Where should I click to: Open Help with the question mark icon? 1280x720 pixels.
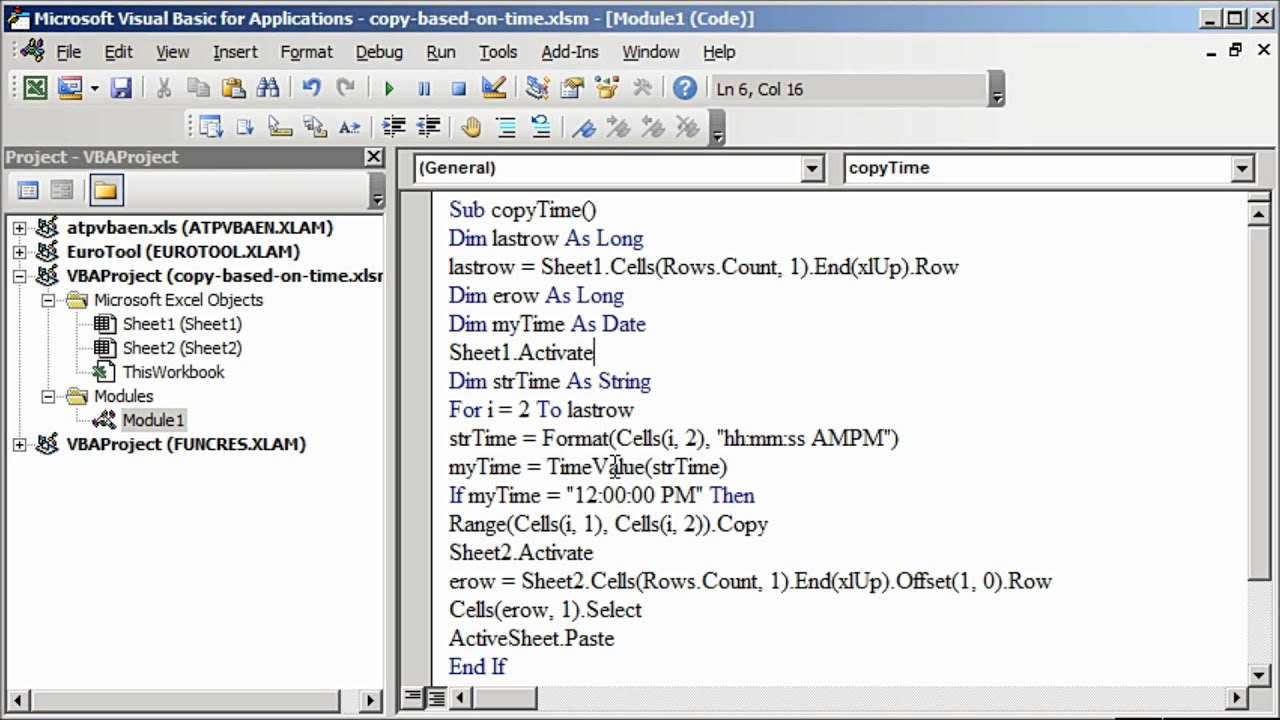point(684,89)
